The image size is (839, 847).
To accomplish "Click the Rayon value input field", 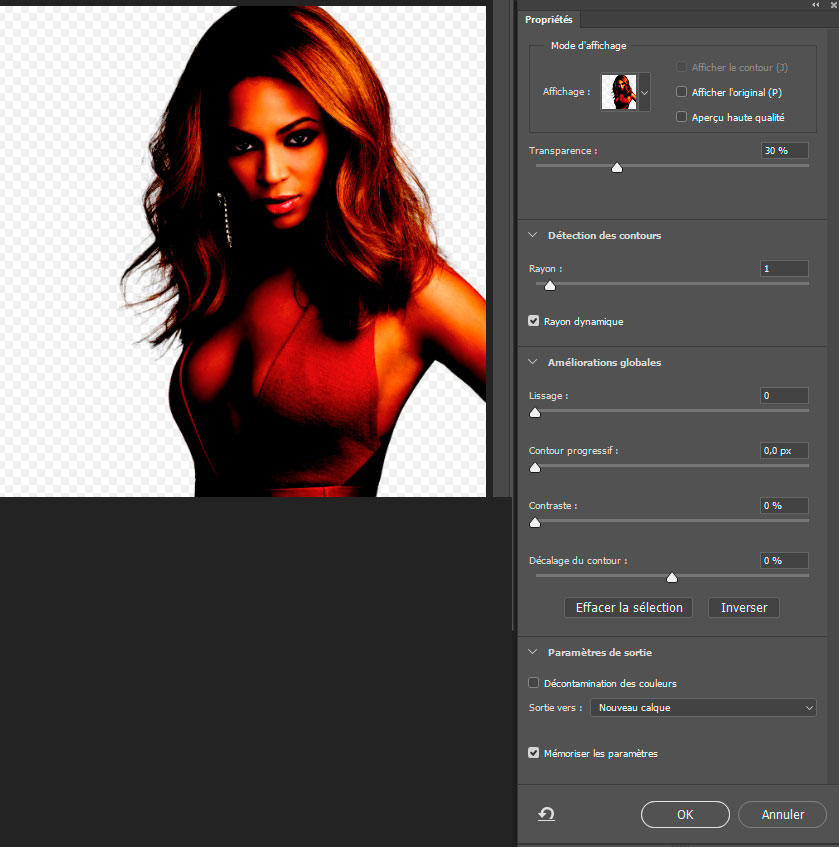I will [784, 269].
